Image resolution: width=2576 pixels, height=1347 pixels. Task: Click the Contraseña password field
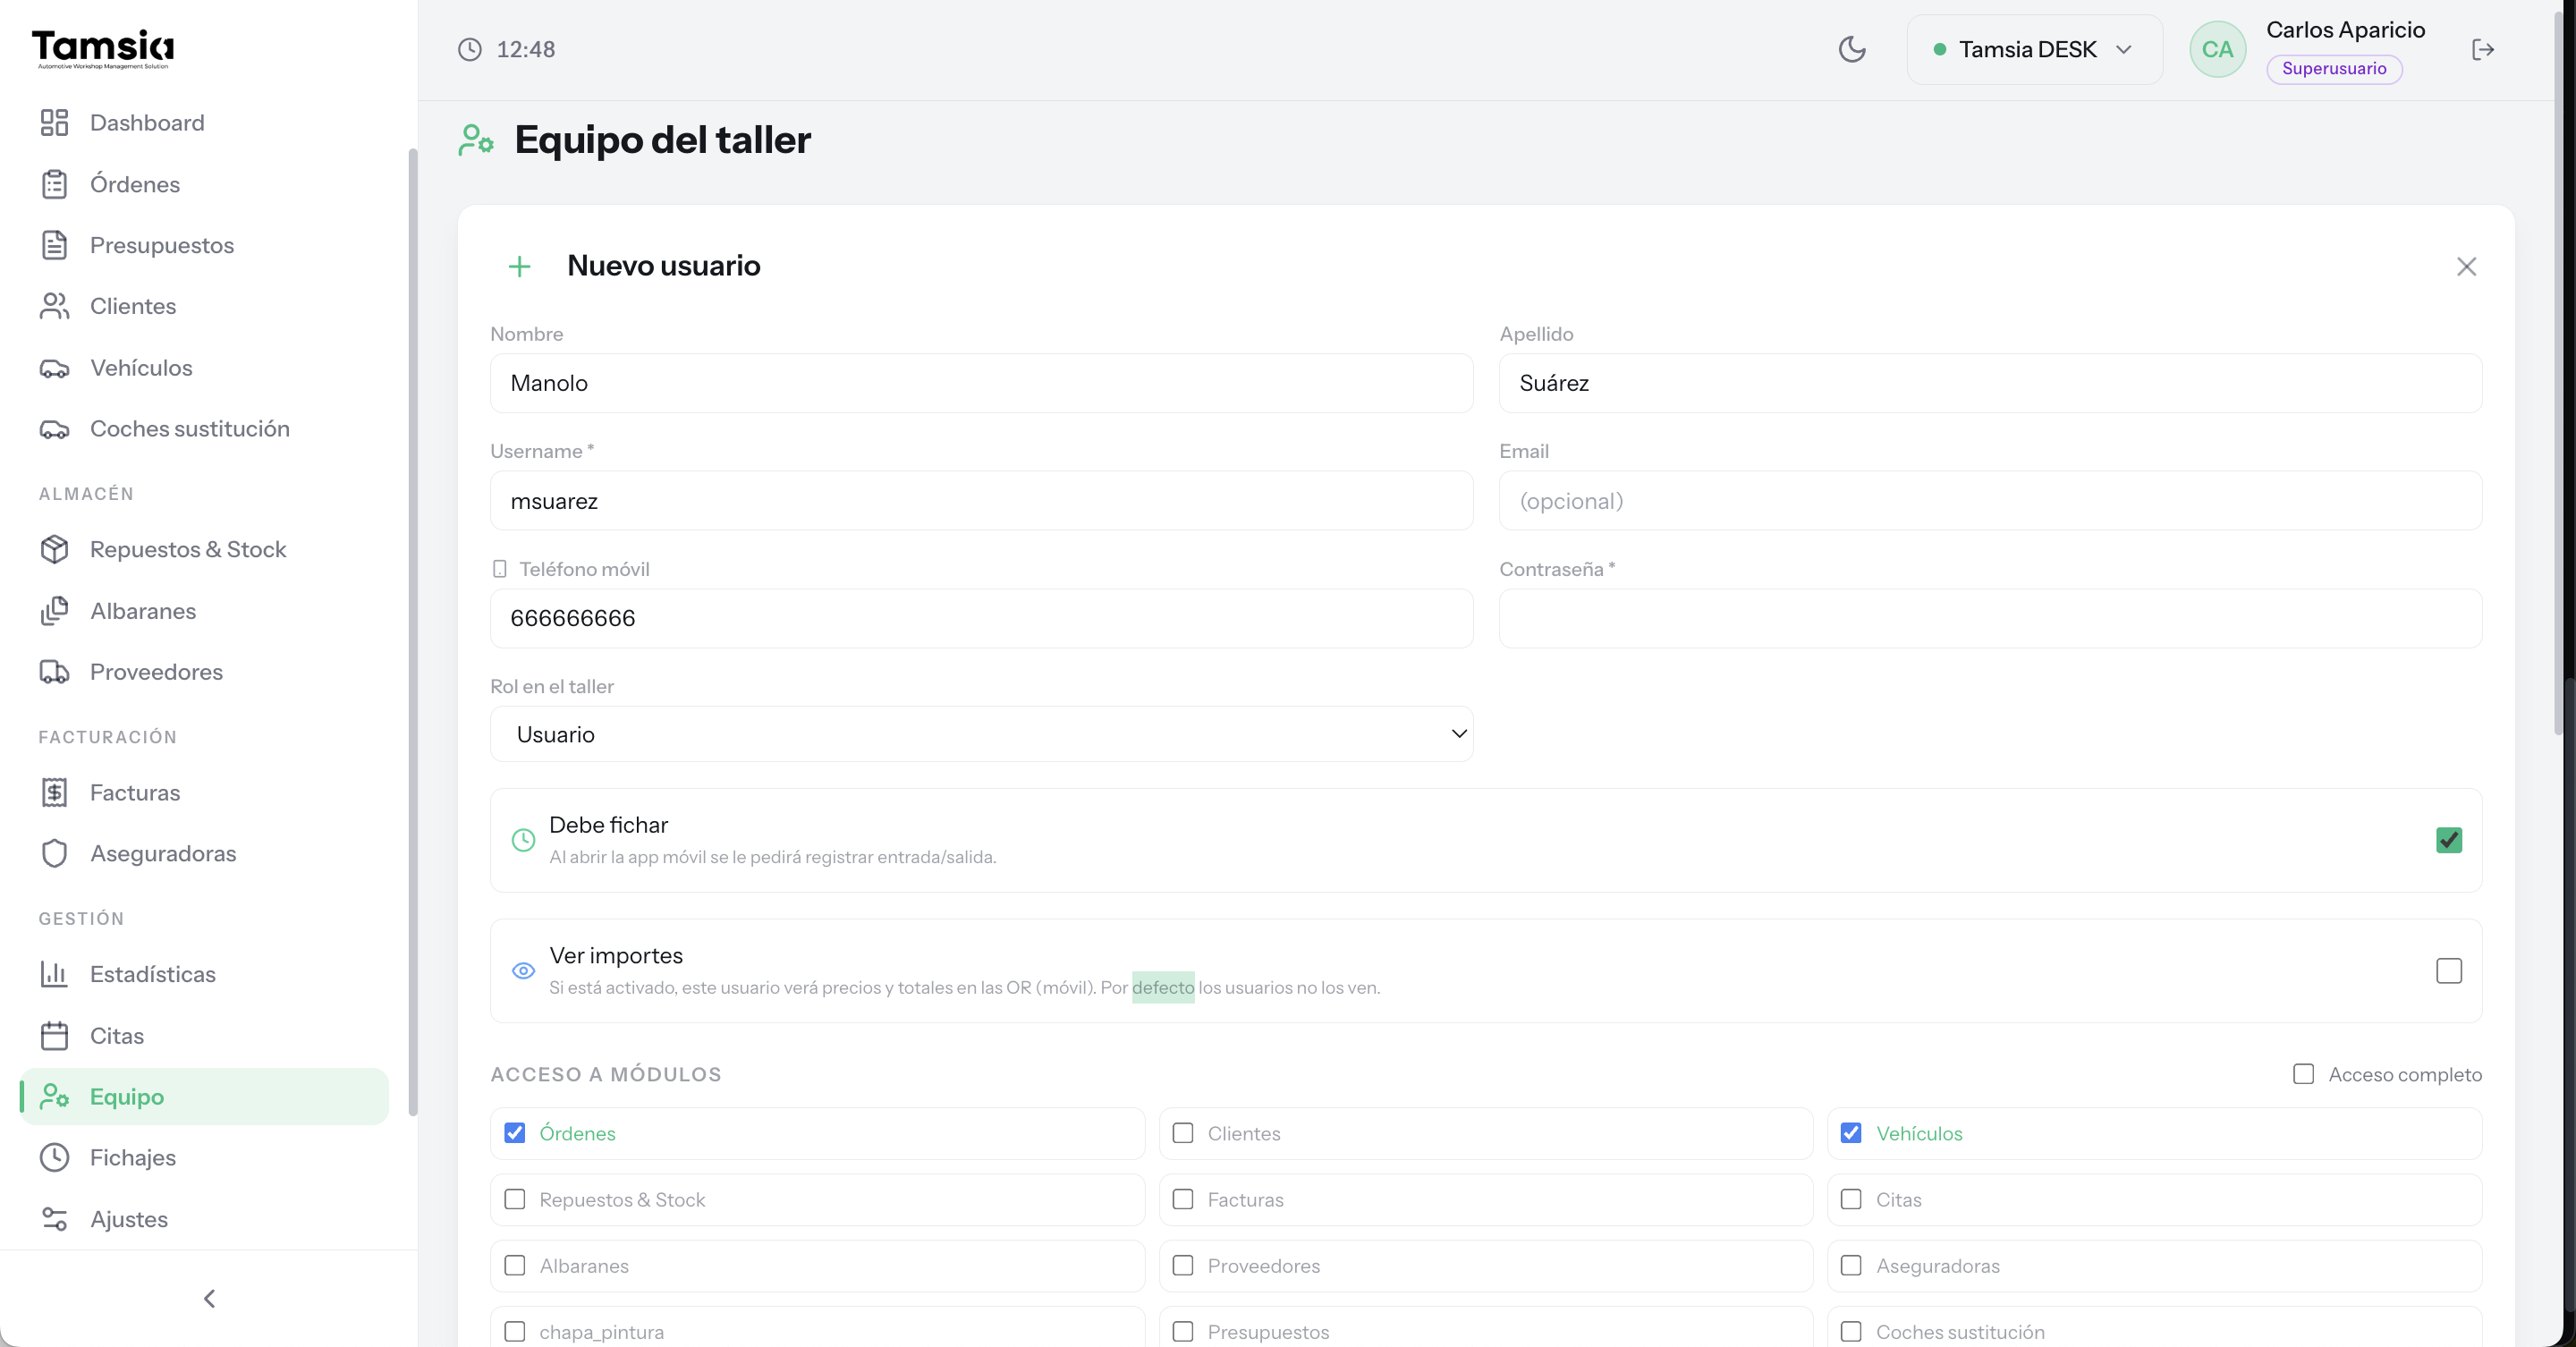1990,618
